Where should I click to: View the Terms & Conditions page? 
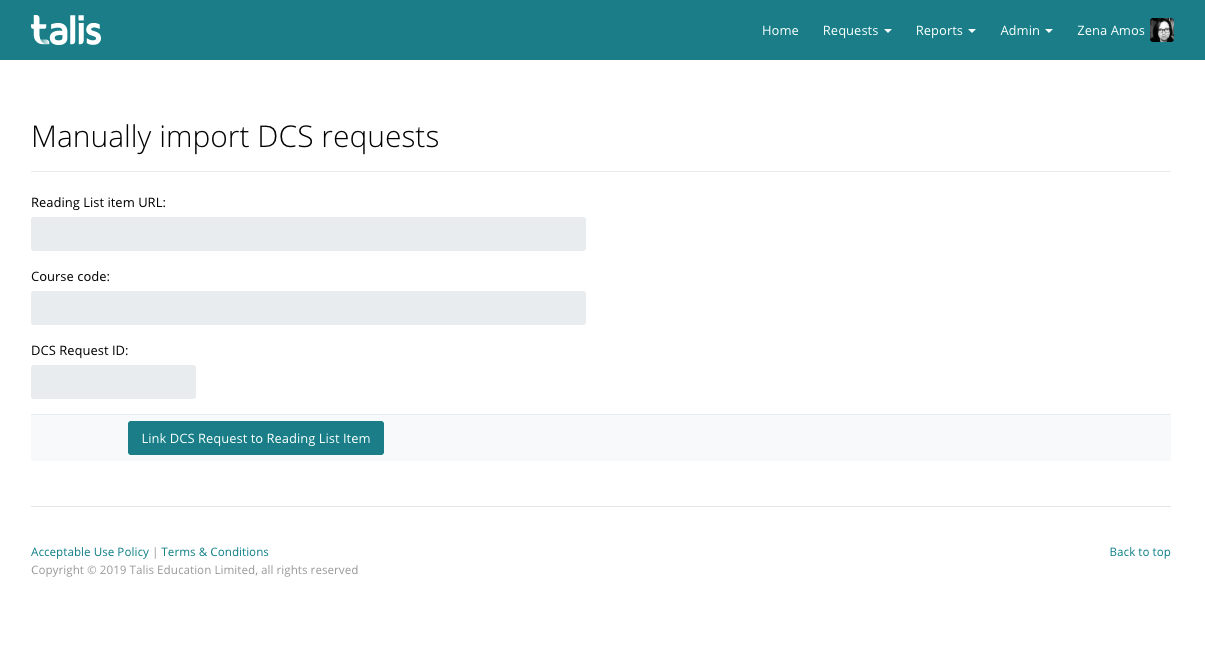(215, 552)
